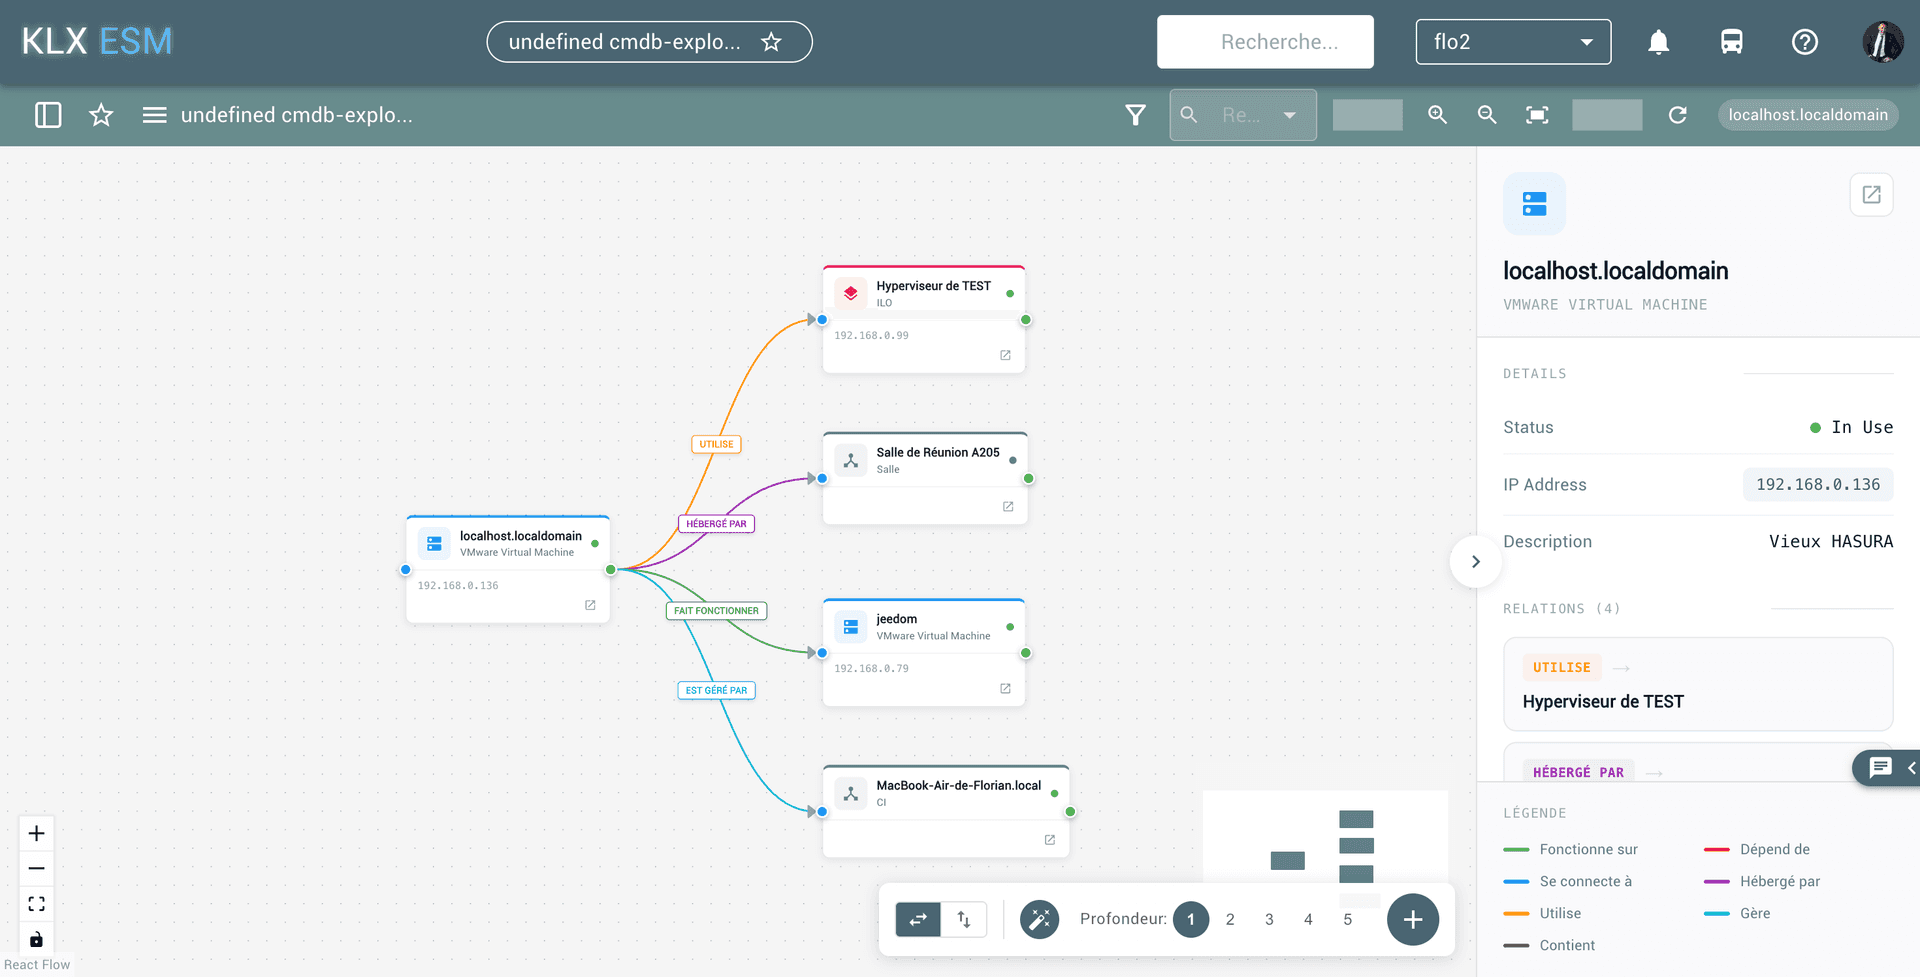Click the round plus add button
1920x977 pixels.
pyautogui.click(x=1412, y=919)
